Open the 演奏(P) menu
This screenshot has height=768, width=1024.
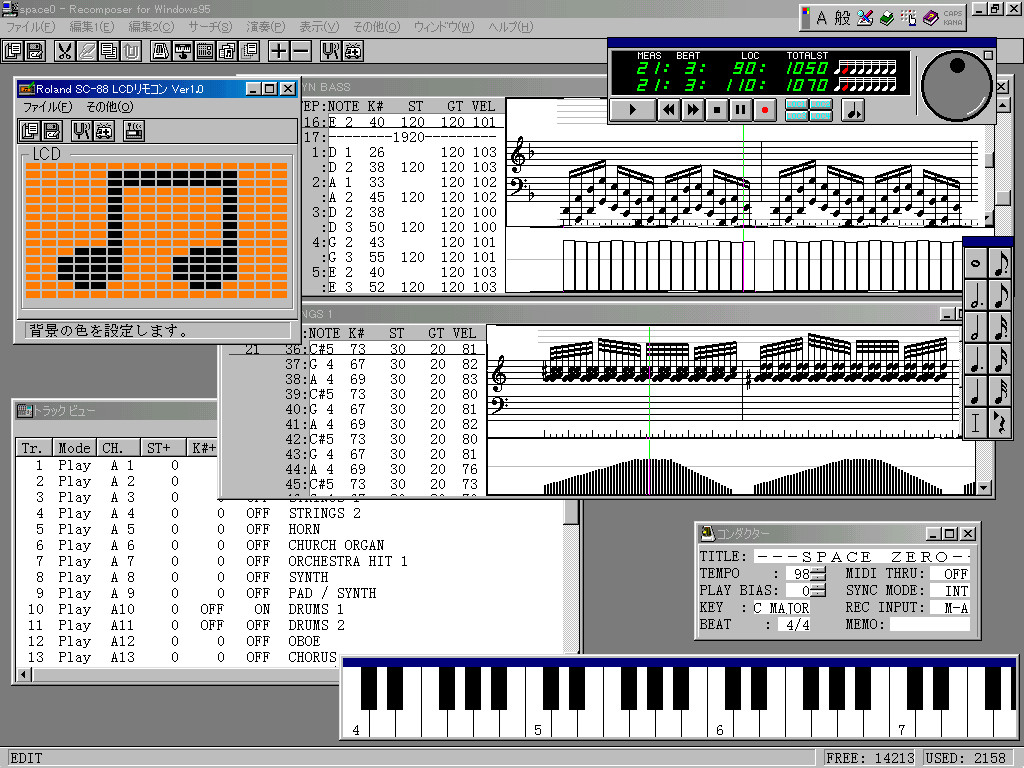click(266, 26)
